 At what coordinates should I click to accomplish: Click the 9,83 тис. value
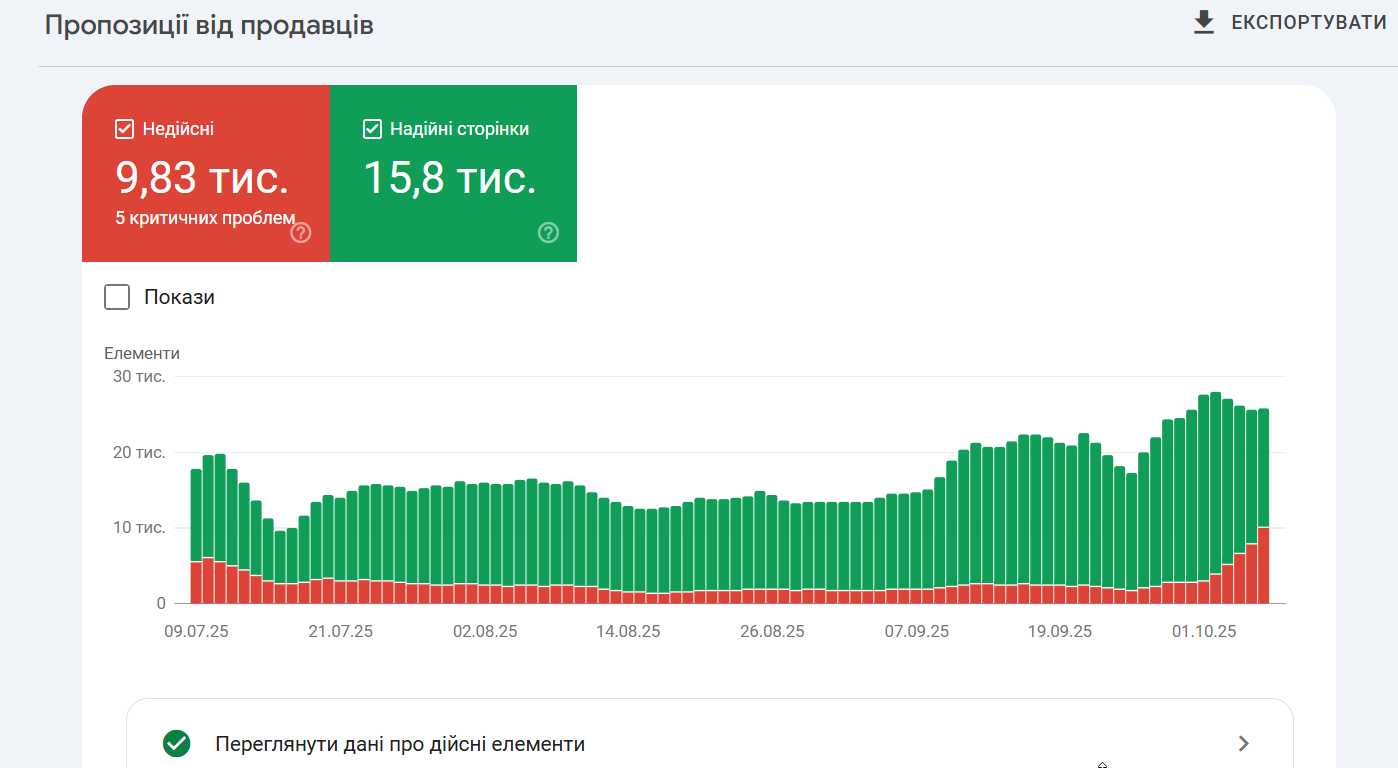tap(203, 177)
